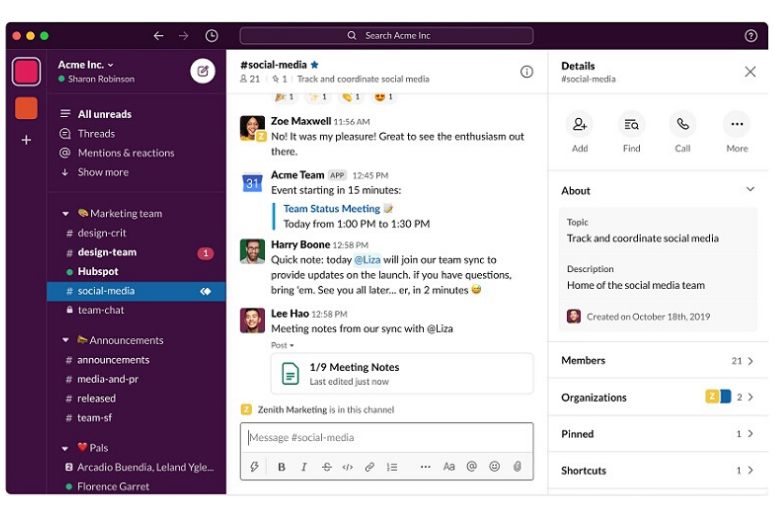774x516 pixels.
Task: Toggle italic formatting in composer
Action: pyautogui.click(x=304, y=466)
